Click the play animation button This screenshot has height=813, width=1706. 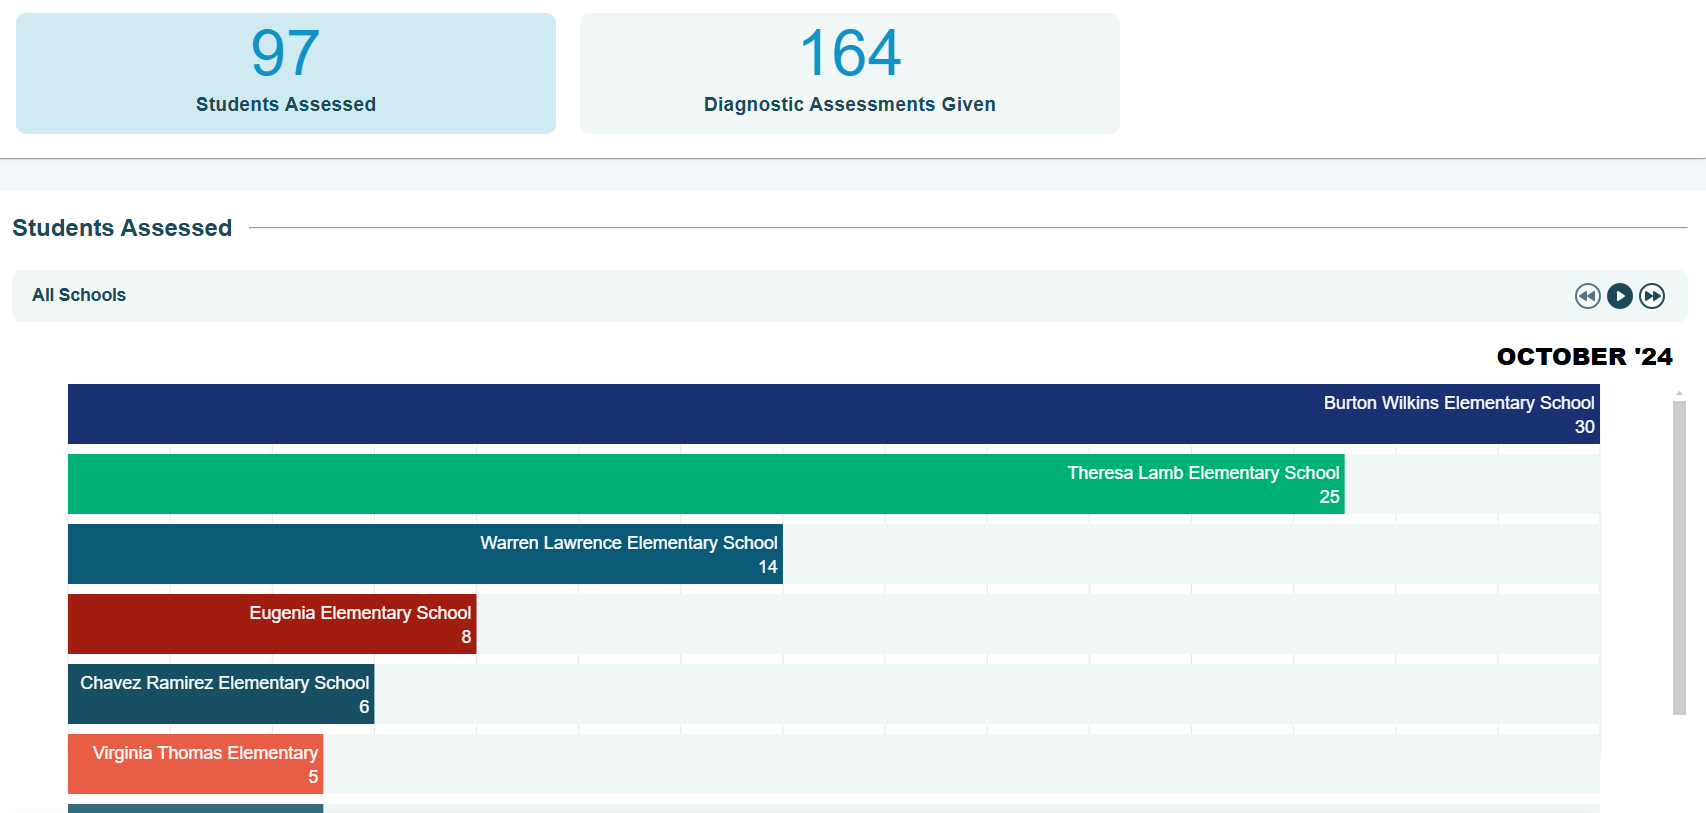1620,296
